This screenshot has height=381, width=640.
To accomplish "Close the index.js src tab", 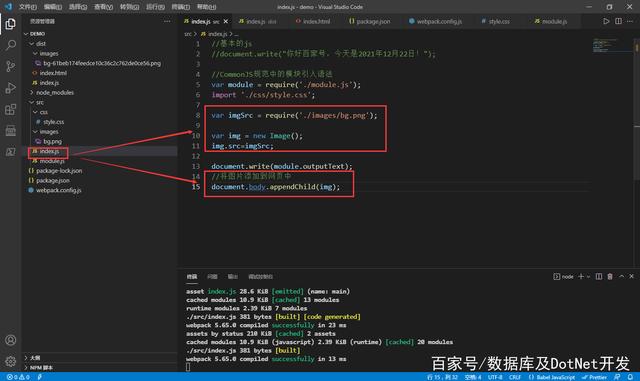I will pyautogui.click(x=226, y=21).
